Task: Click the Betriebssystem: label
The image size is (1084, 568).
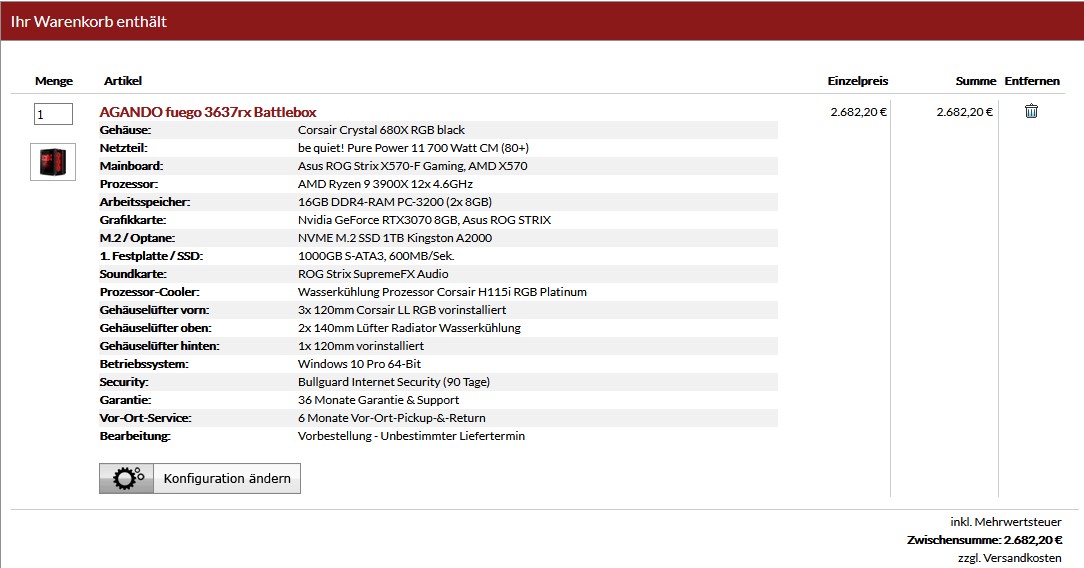Action: [144, 363]
